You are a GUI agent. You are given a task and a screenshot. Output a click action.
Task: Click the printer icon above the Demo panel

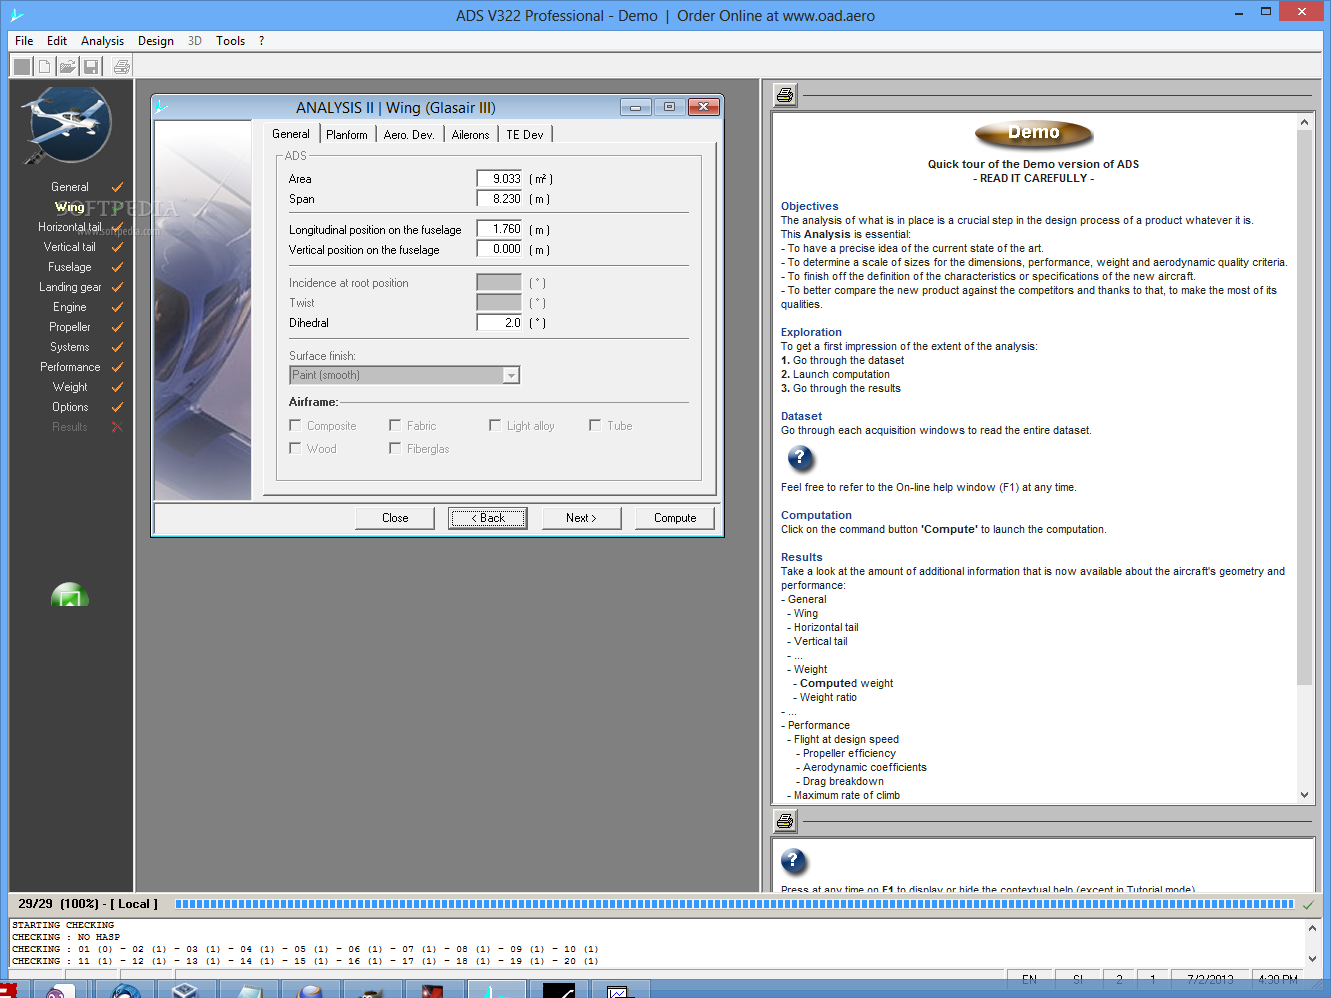785,95
